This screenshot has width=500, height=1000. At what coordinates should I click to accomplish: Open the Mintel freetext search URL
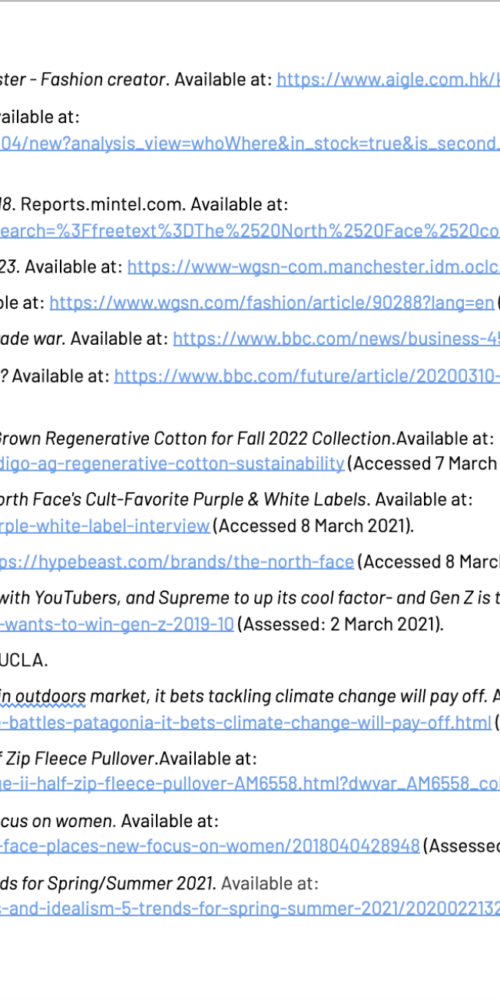point(250,230)
